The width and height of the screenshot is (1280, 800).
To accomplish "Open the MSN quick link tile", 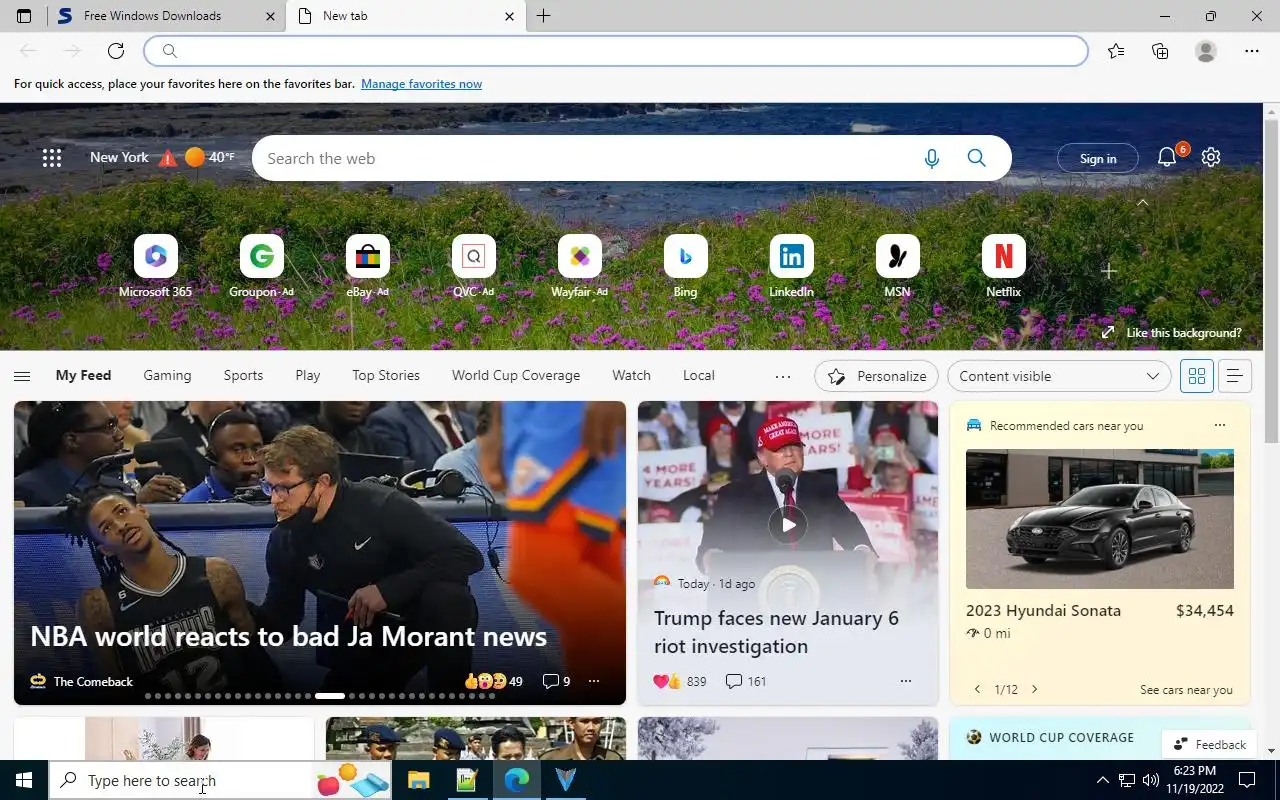I will pos(897,266).
